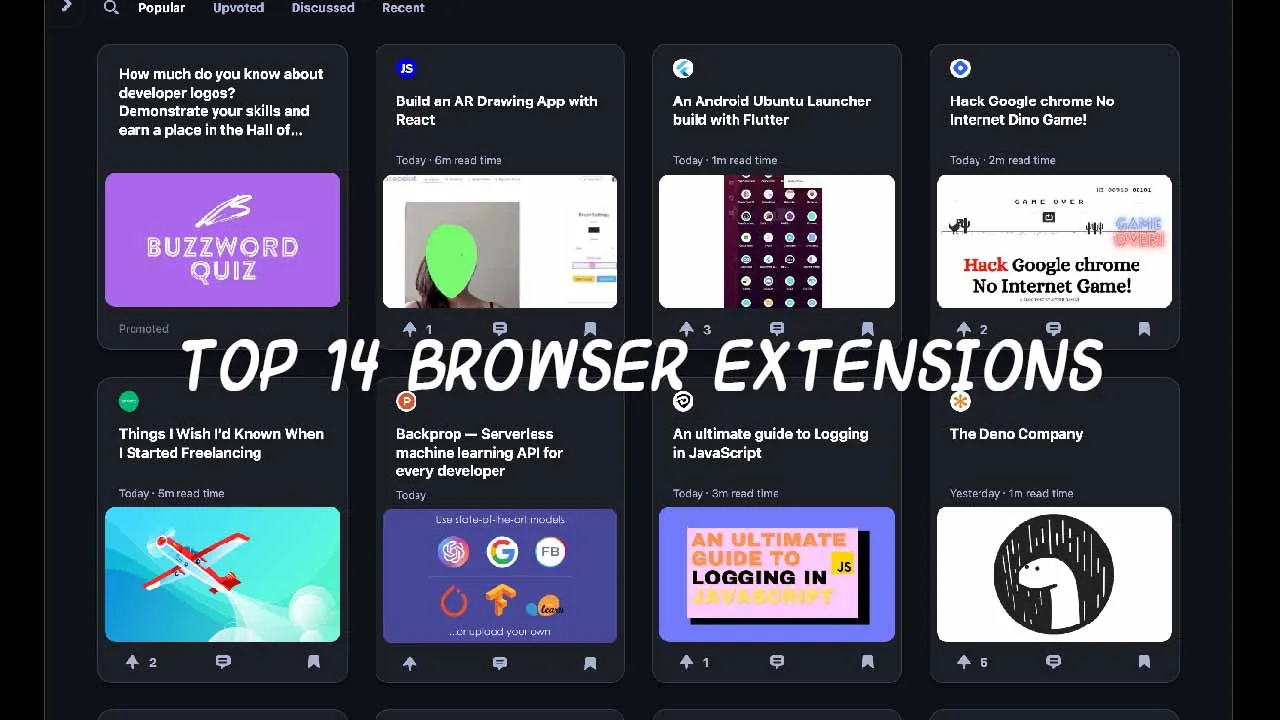
Task: Bookmark the Backprop post
Action: pos(590,663)
